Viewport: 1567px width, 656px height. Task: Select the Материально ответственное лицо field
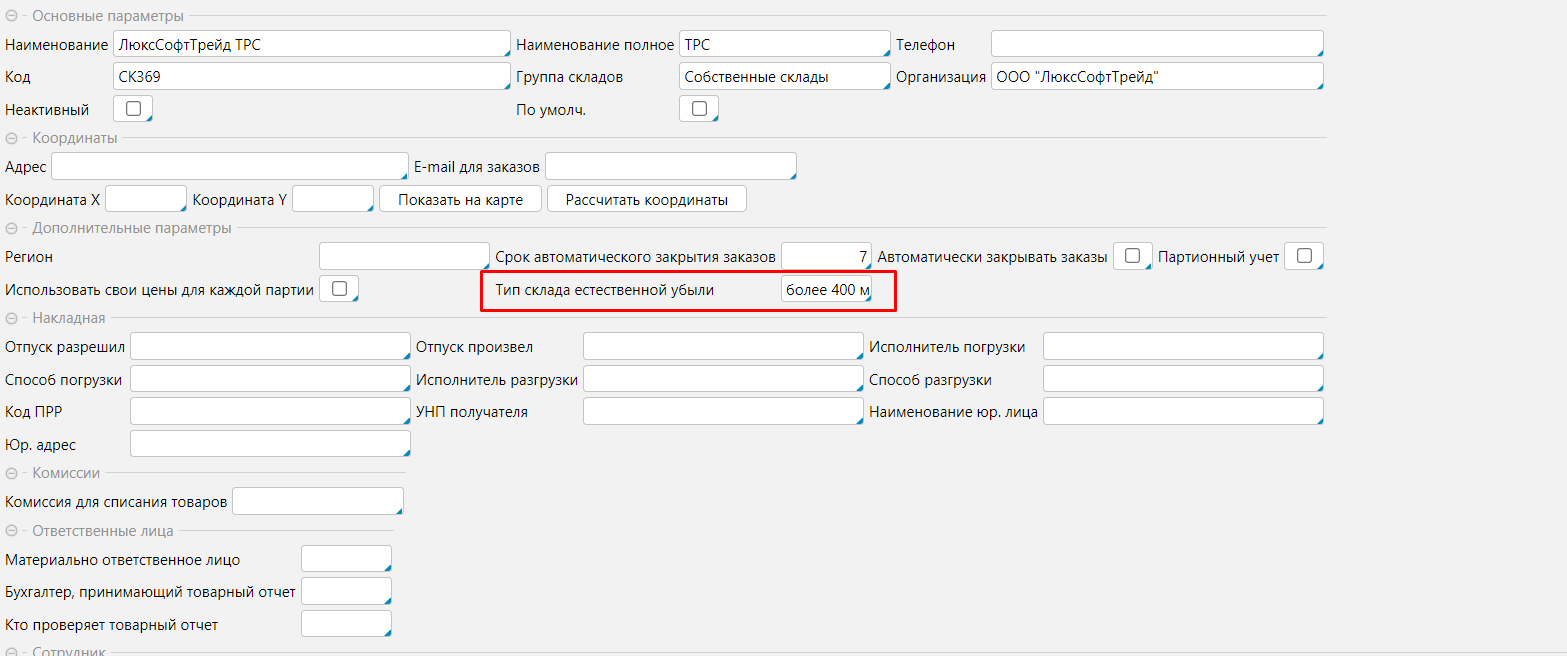[346, 560]
